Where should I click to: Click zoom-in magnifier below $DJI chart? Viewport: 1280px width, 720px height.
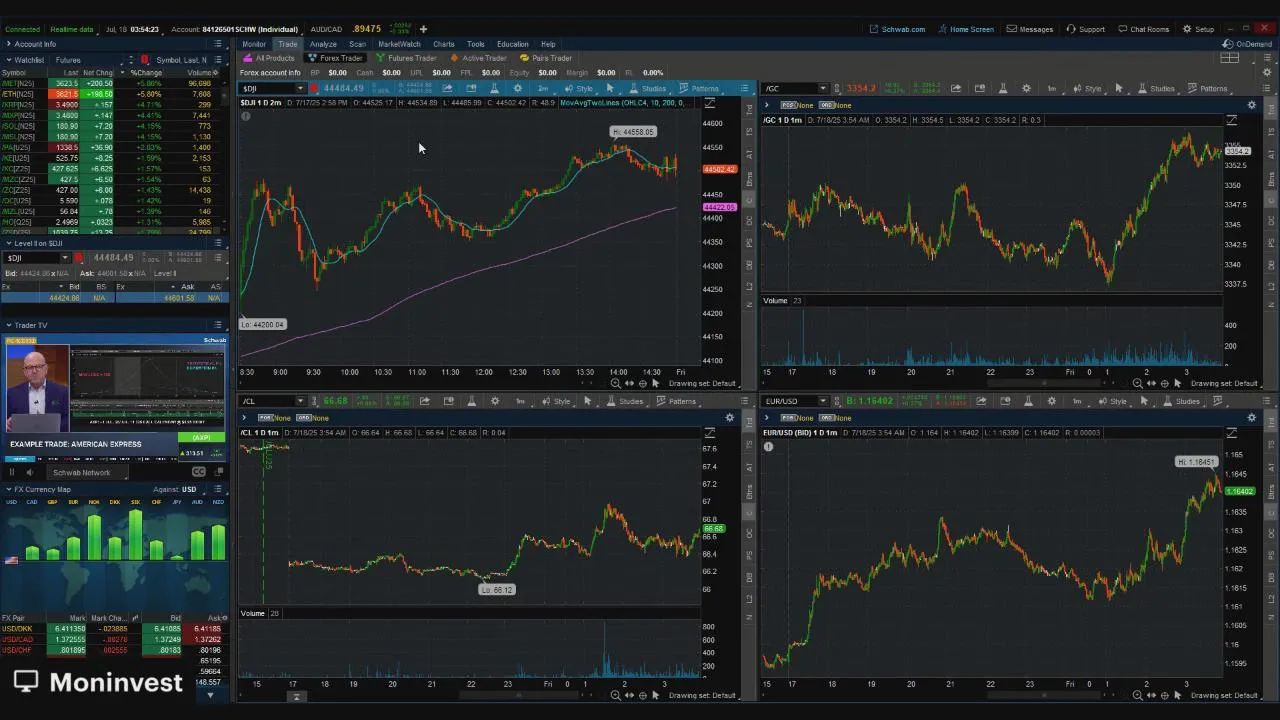615,384
